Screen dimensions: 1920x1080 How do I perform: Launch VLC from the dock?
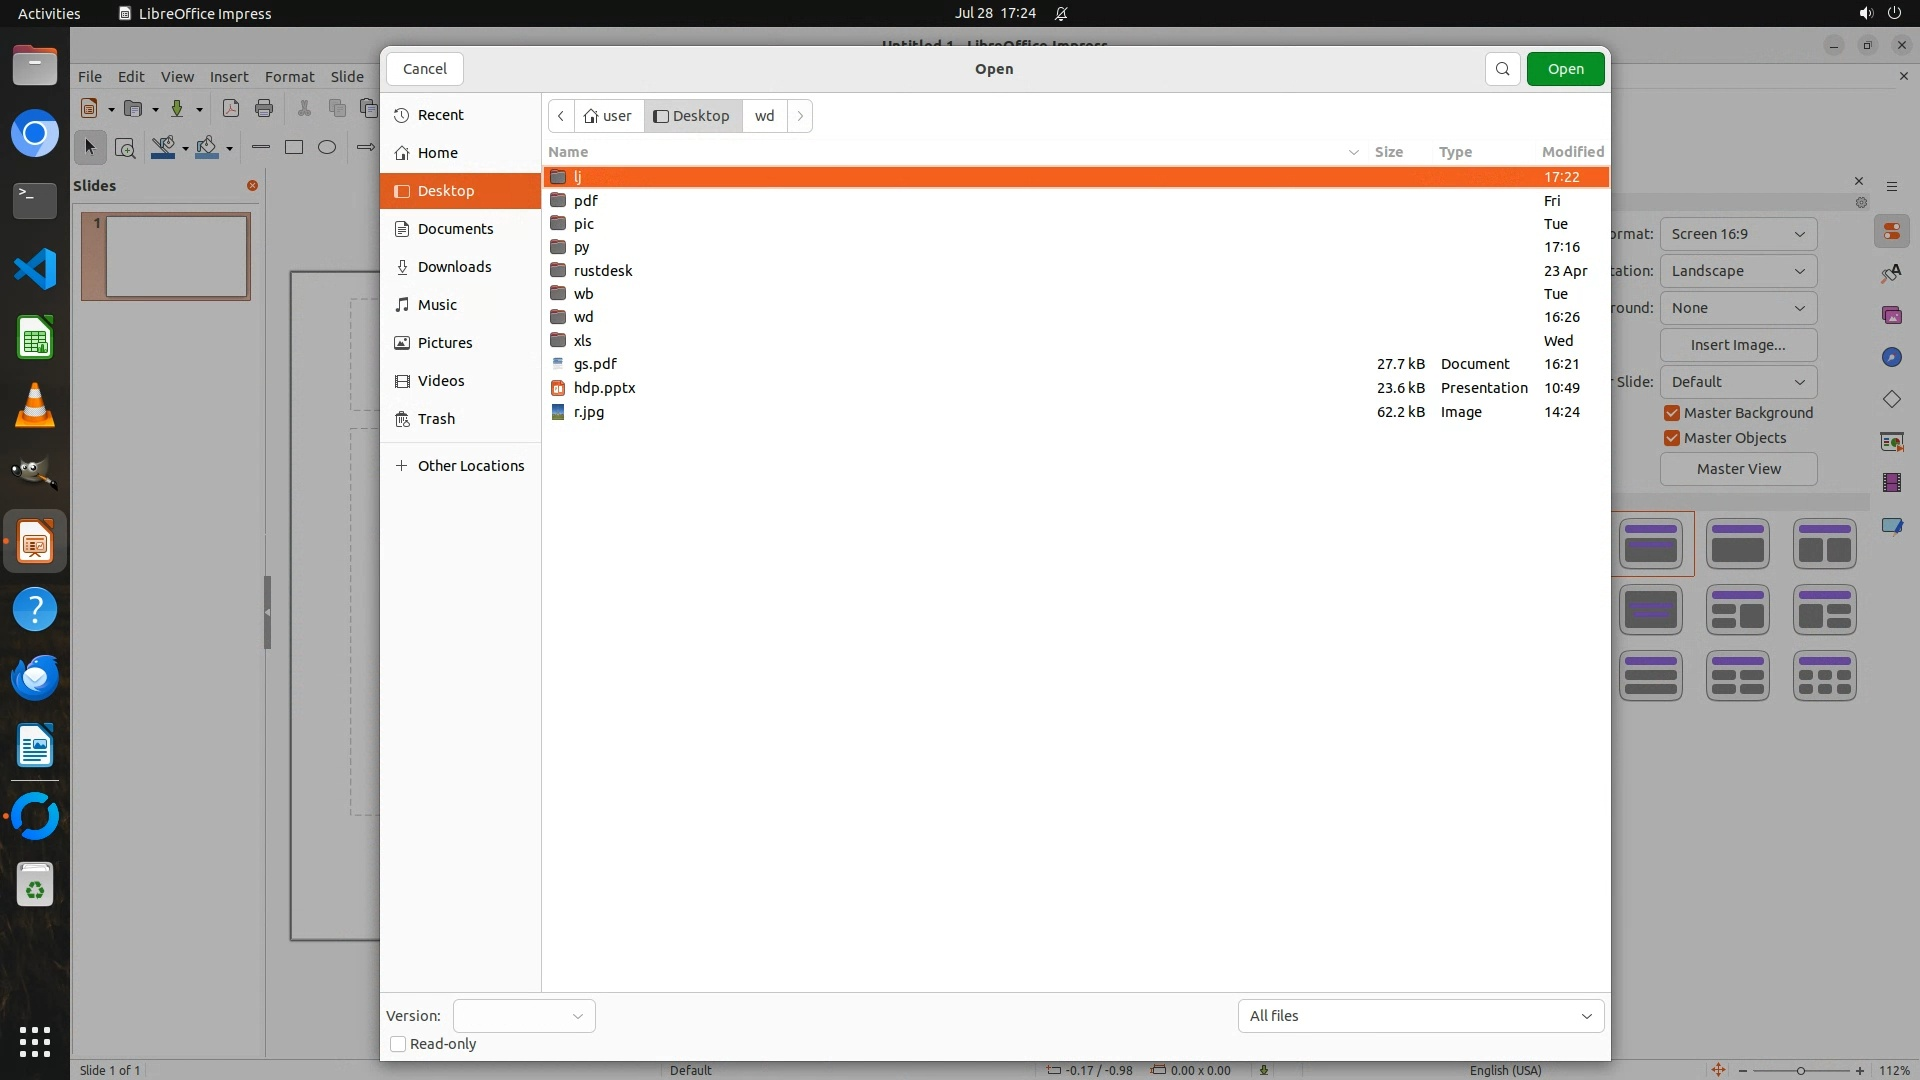35,406
